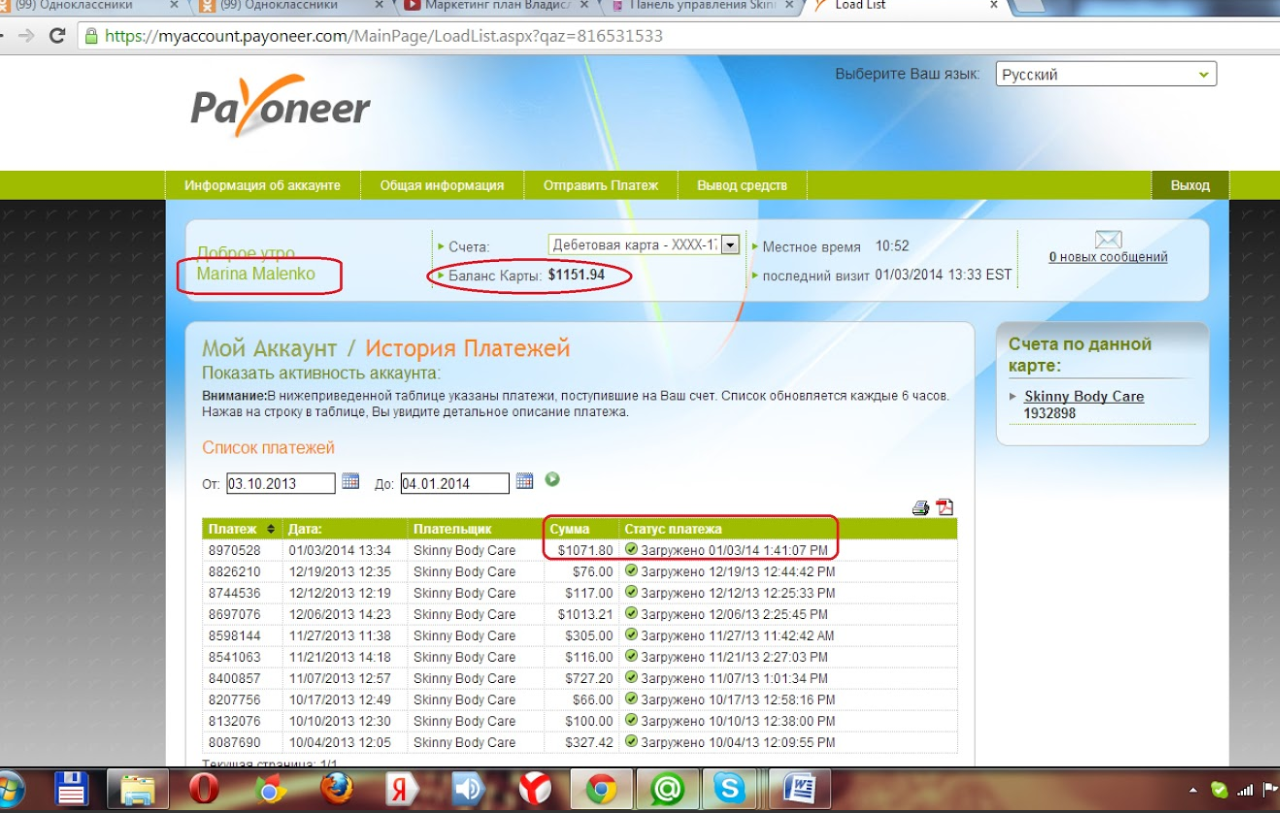Click the green go arrow to apply dates

pos(552,480)
